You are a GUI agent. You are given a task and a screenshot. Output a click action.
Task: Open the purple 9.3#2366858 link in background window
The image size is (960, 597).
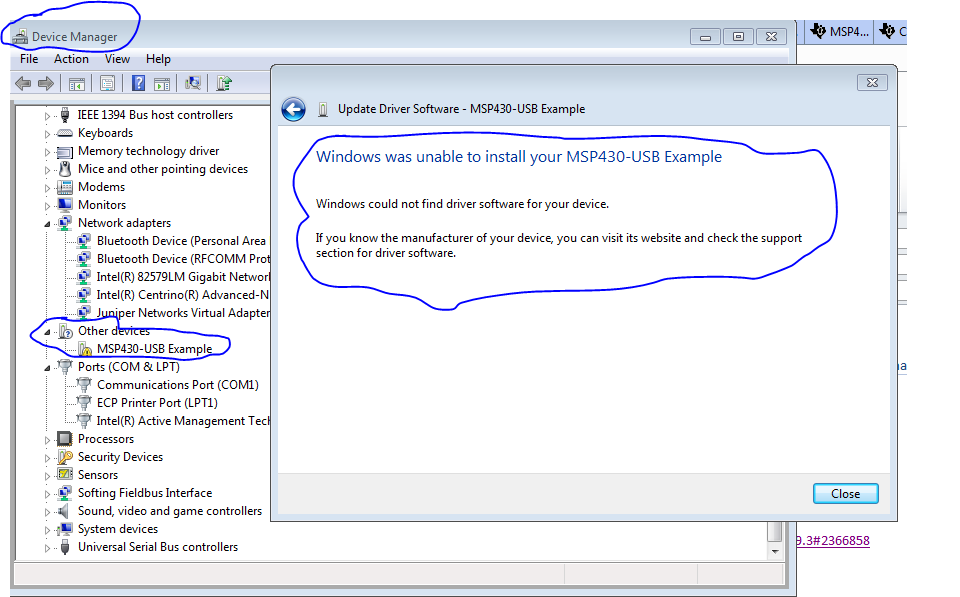pos(833,541)
